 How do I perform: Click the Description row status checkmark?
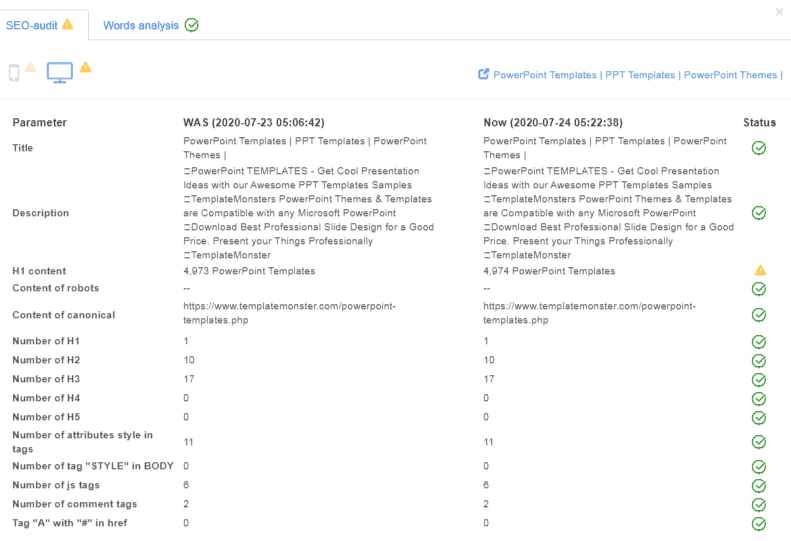point(759,213)
